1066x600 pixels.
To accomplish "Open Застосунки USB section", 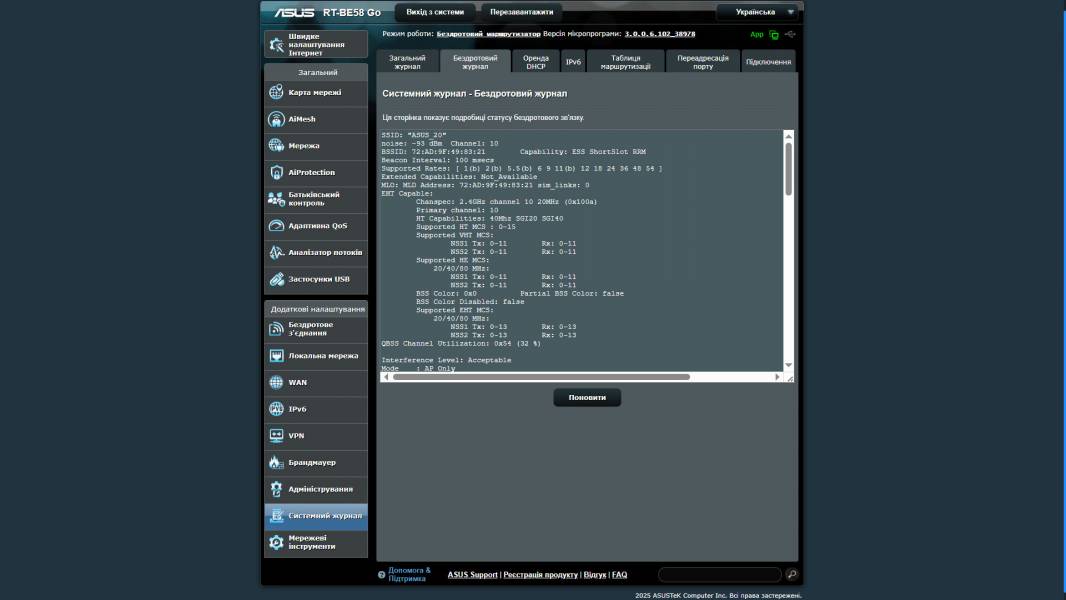I will tap(318, 279).
